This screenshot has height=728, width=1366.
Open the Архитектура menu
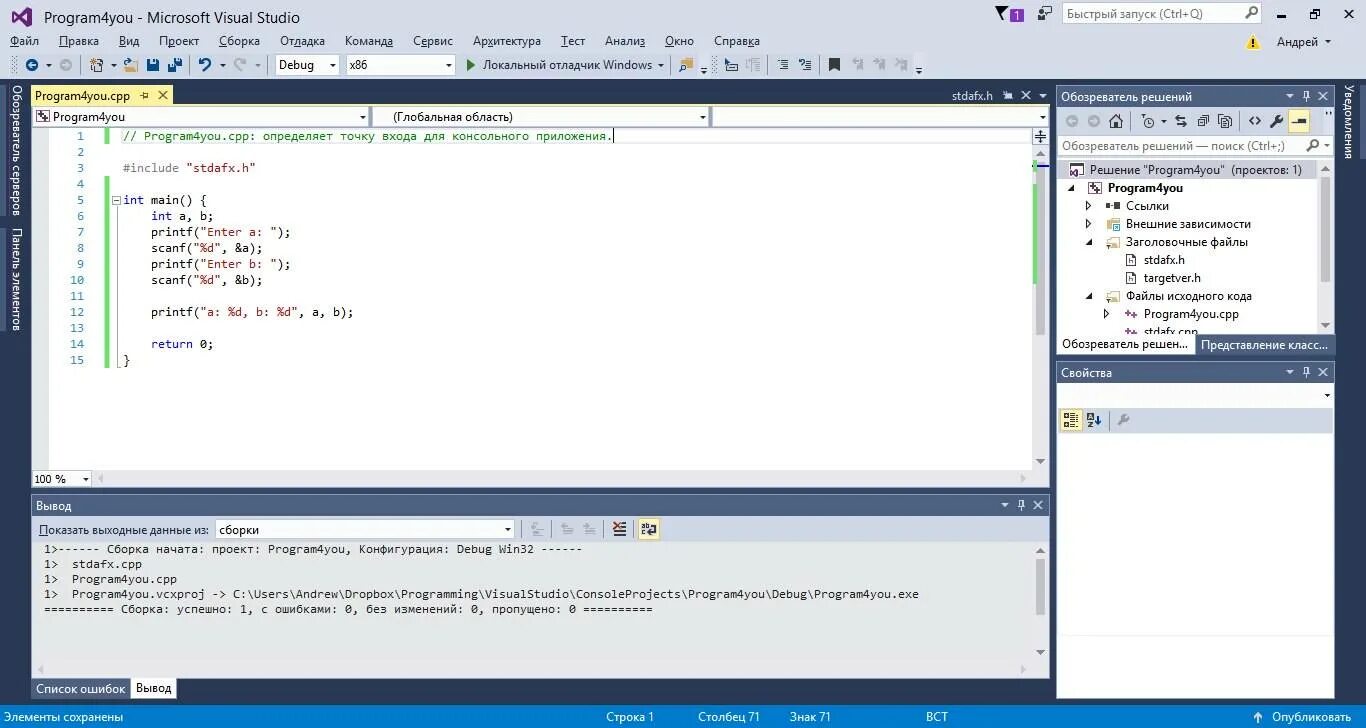point(507,41)
